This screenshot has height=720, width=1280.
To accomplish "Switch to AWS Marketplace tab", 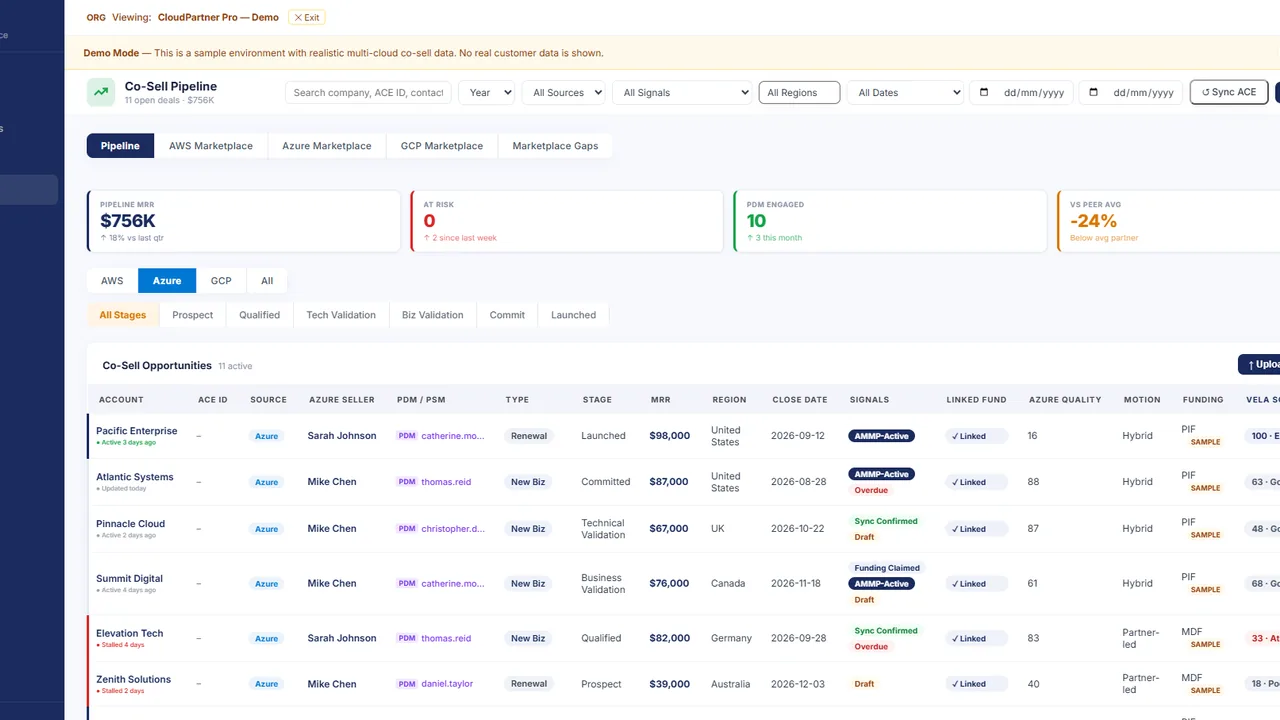I will tap(211, 146).
